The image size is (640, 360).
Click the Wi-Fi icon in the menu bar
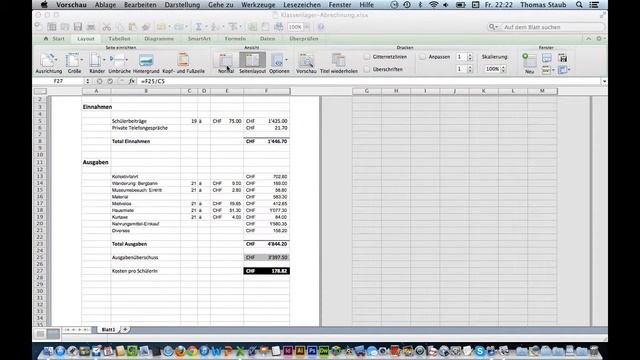click(x=433, y=5)
